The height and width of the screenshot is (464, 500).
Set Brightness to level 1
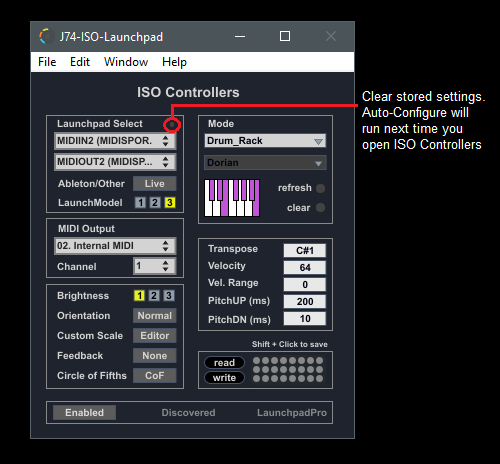[x=139, y=295]
